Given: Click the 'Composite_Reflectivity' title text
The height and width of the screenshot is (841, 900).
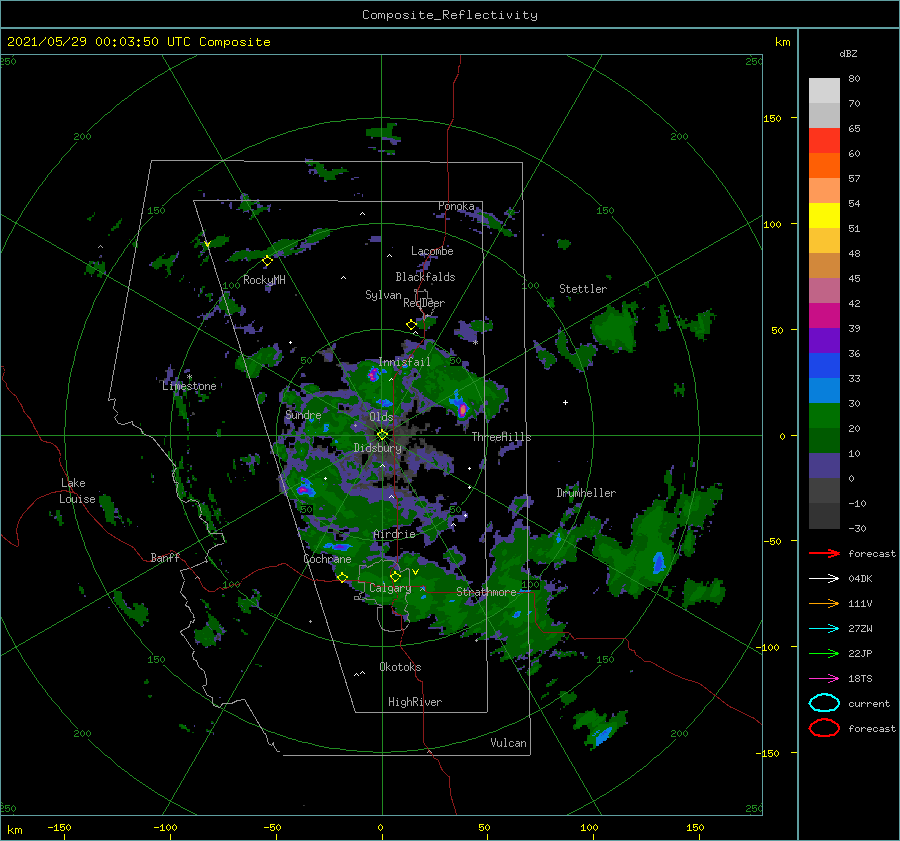Looking at the screenshot, I should click(450, 15).
